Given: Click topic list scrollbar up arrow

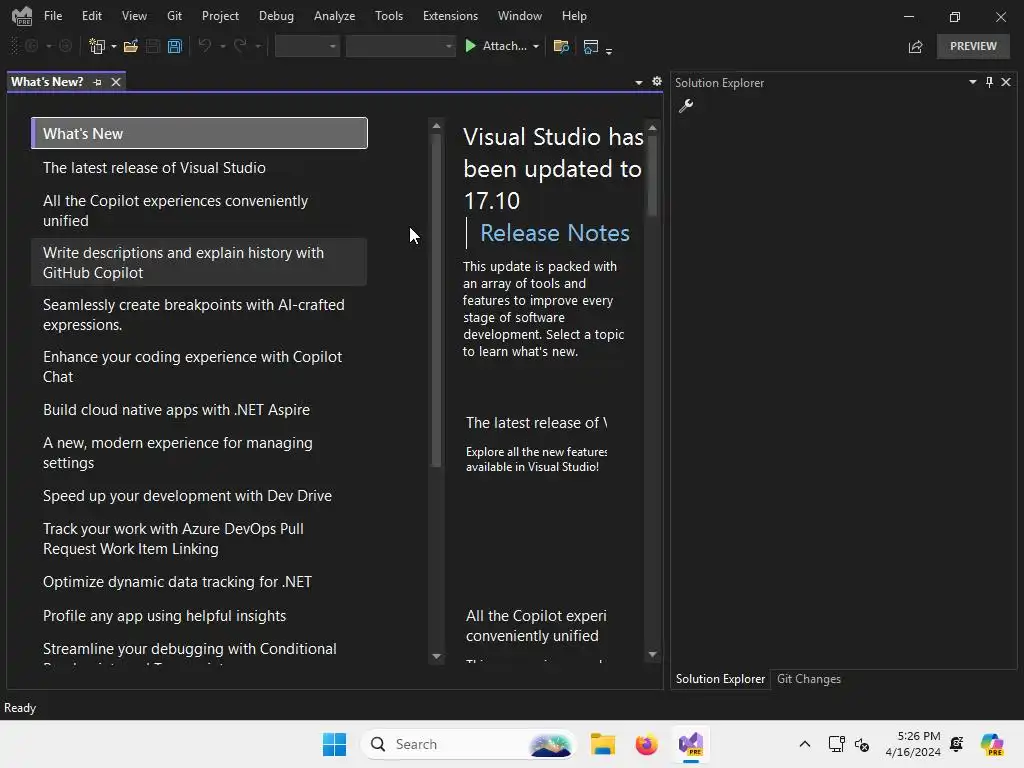Looking at the screenshot, I should pyautogui.click(x=436, y=125).
